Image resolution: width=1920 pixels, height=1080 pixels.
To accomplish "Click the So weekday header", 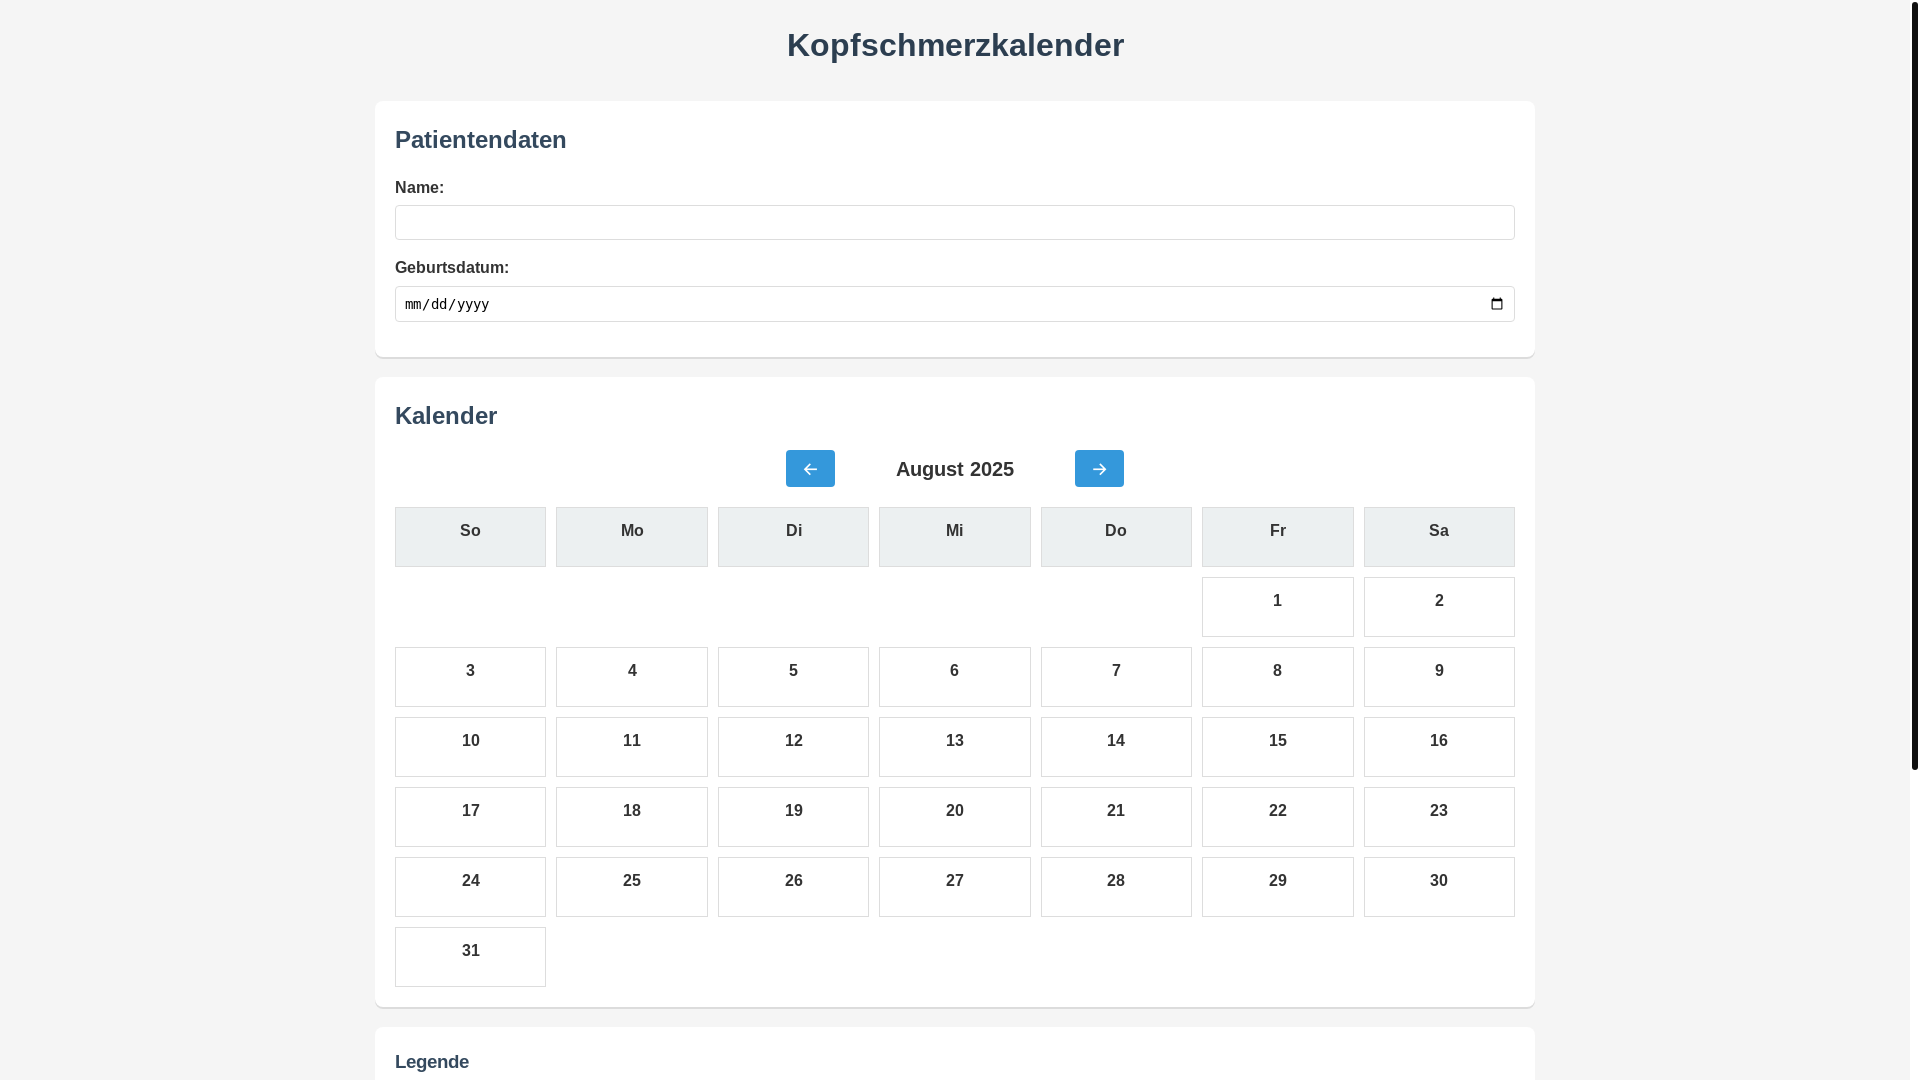I will [x=470, y=537].
